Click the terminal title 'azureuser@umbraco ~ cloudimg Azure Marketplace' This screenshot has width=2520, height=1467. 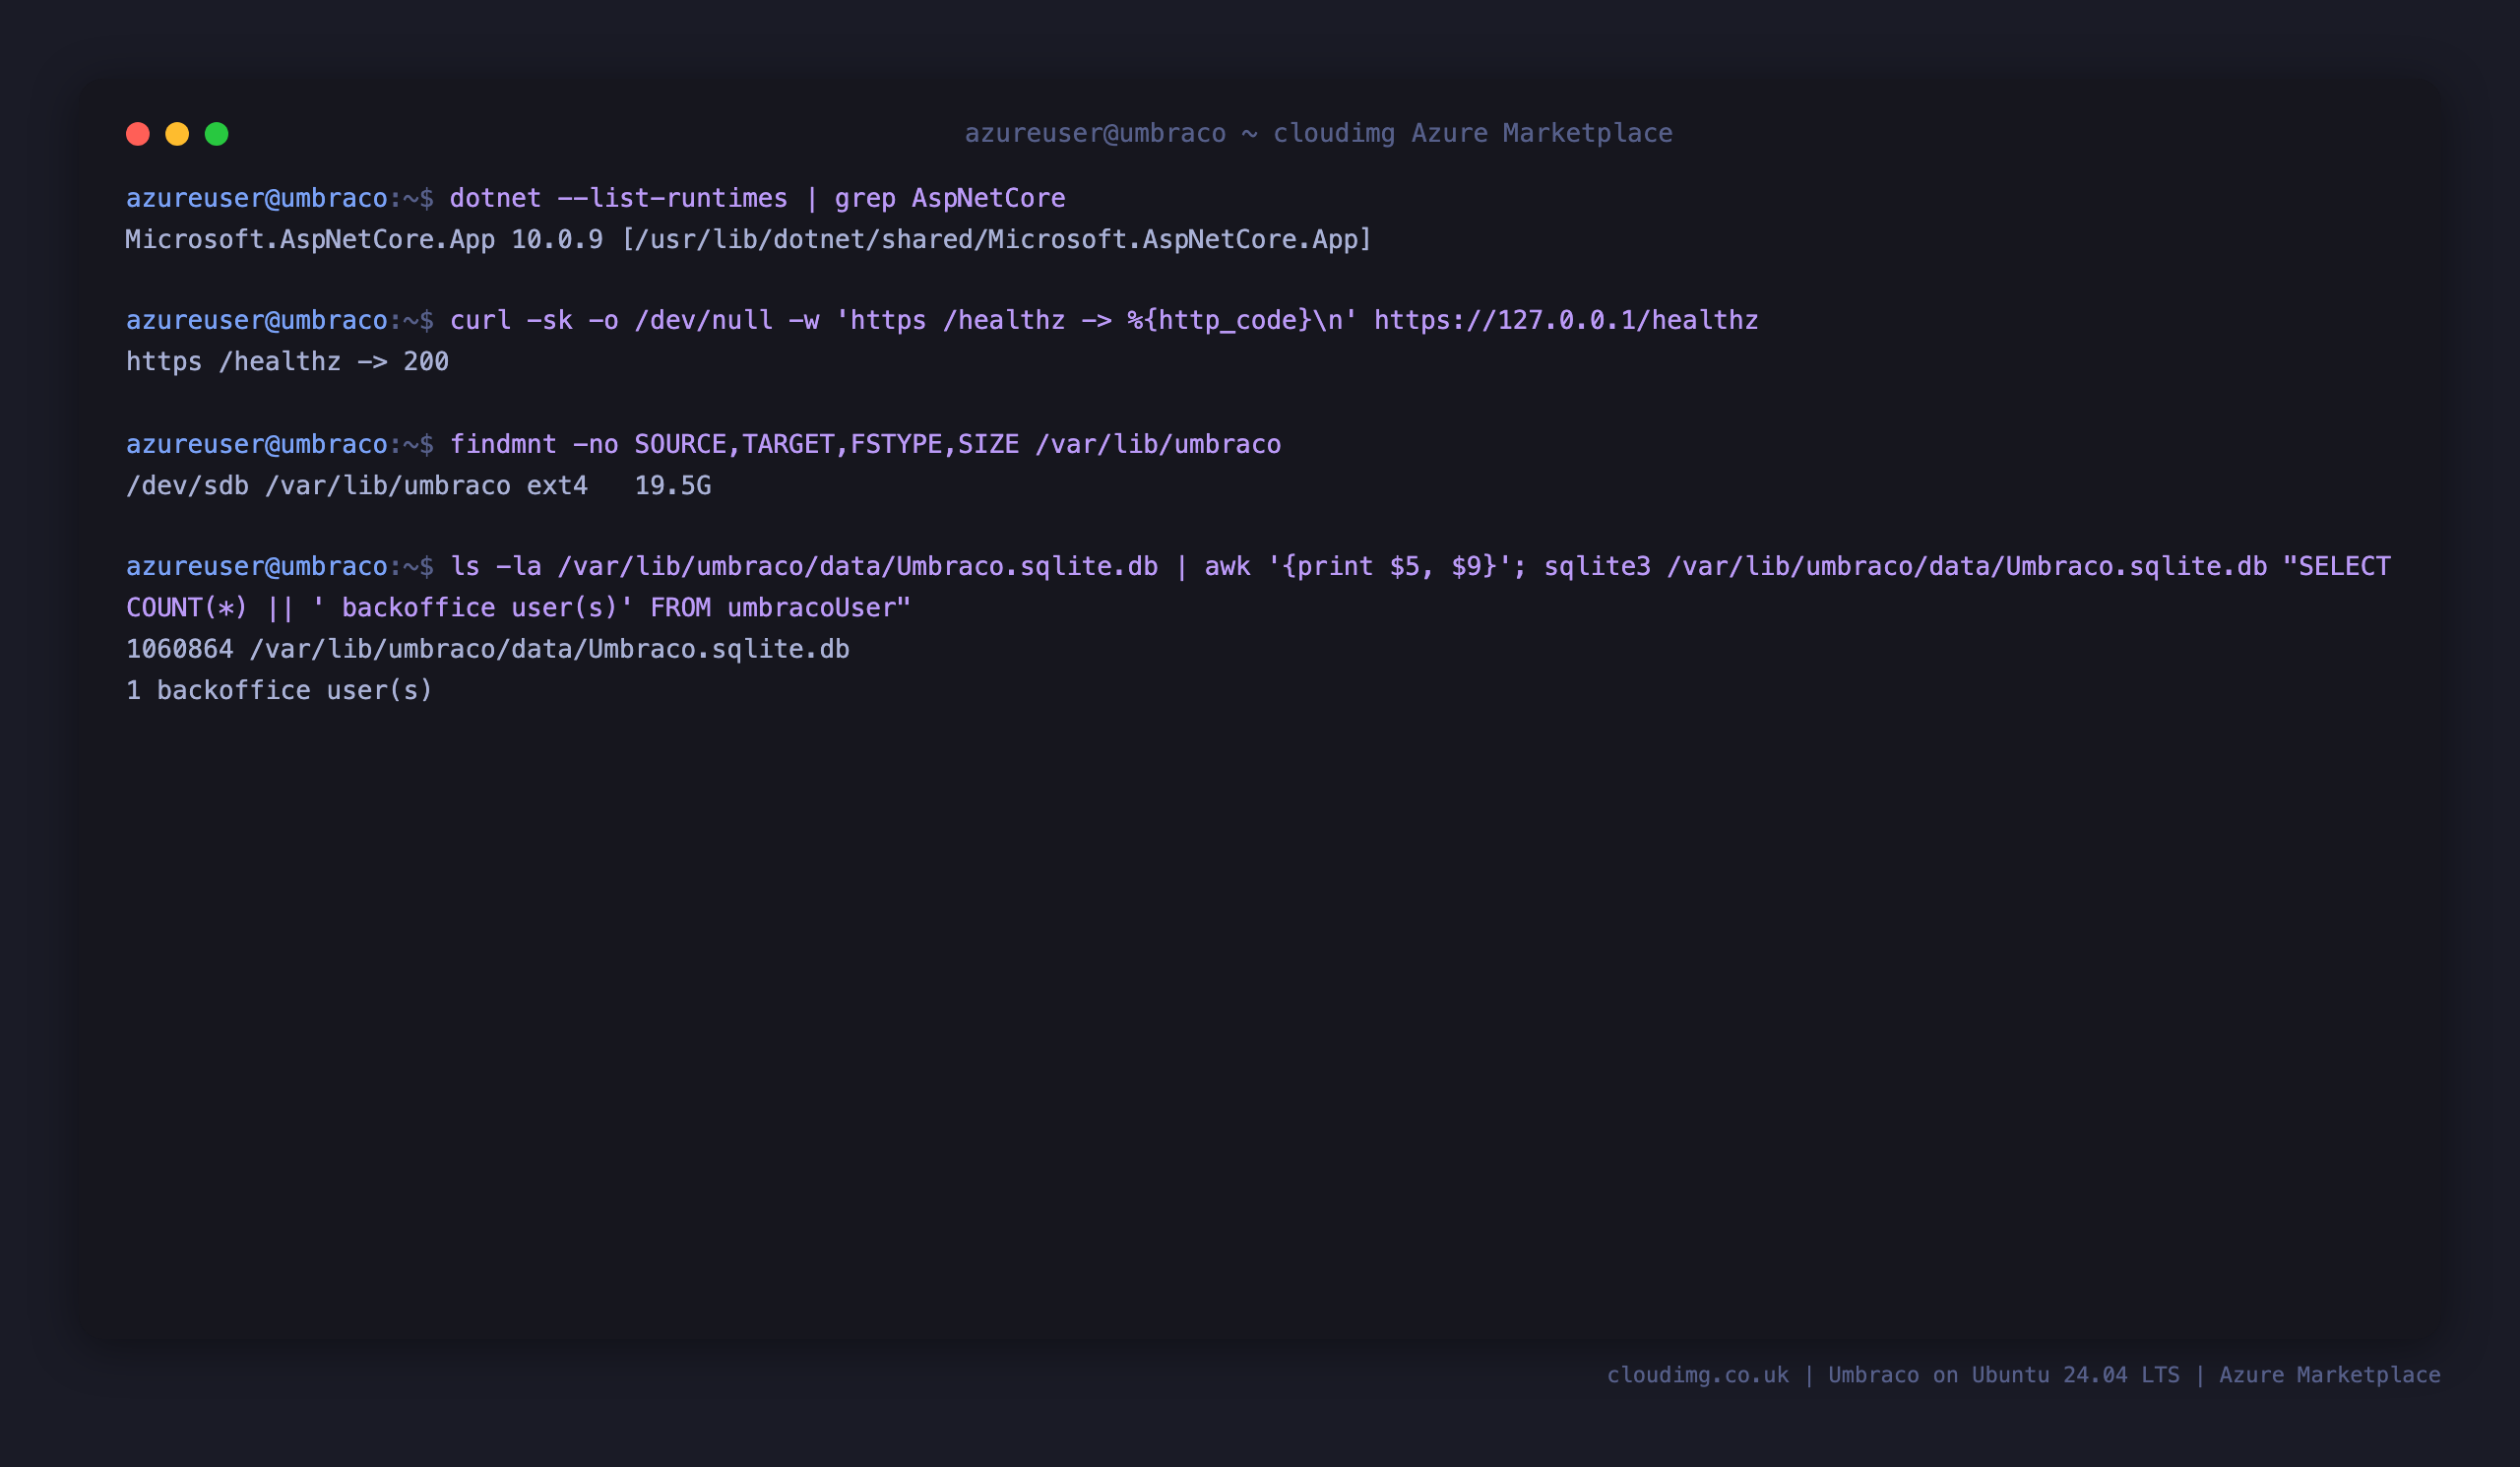[x=1318, y=133]
